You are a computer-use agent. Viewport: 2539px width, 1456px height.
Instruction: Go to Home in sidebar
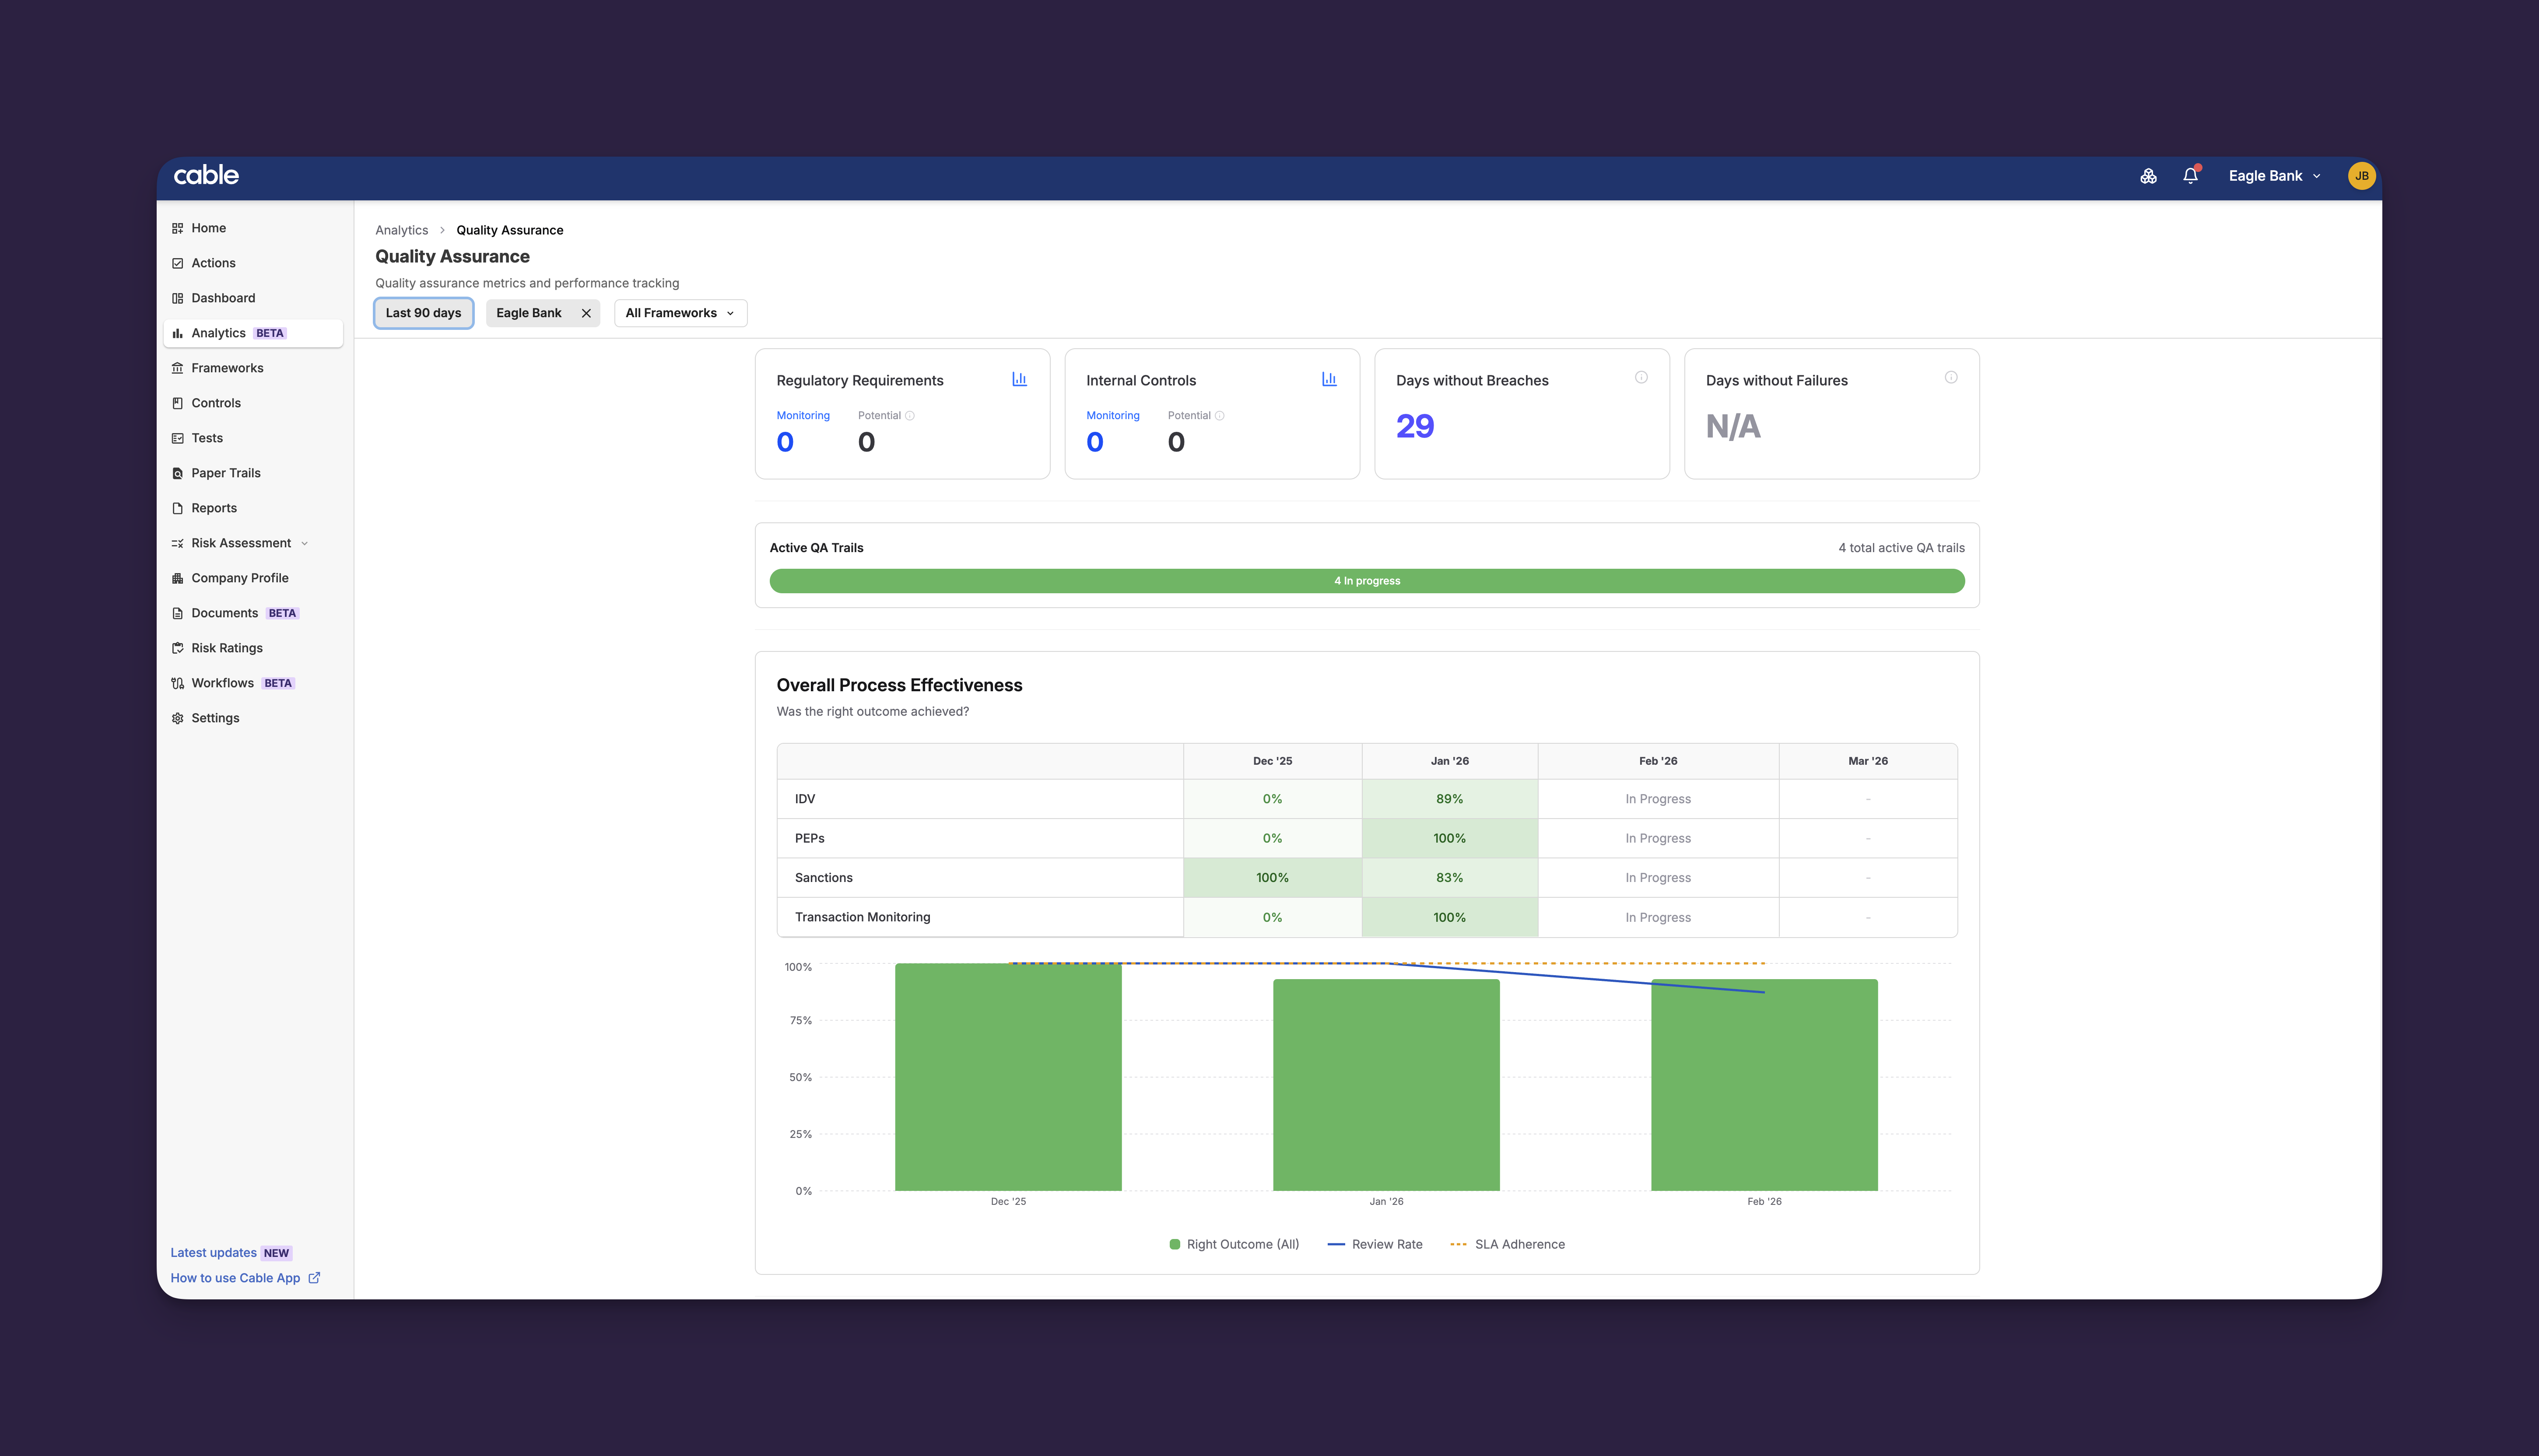pos(253,228)
